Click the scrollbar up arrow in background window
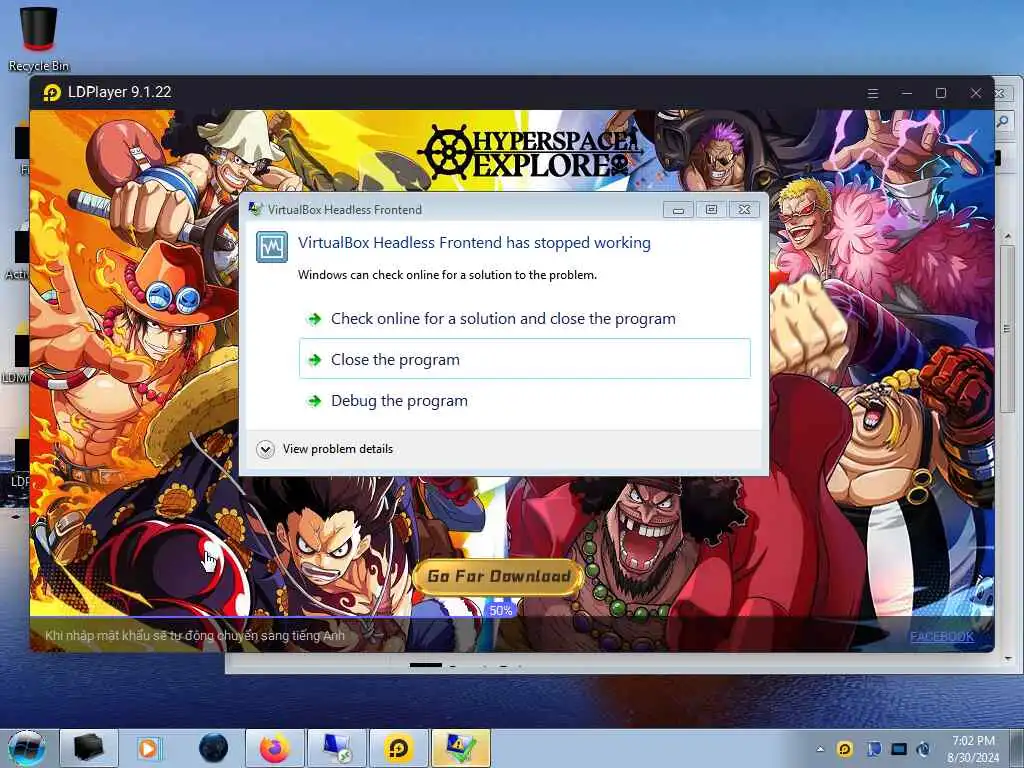Image resolution: width=1024 pixels, height=768 pixels. (x=1008, y=236)
